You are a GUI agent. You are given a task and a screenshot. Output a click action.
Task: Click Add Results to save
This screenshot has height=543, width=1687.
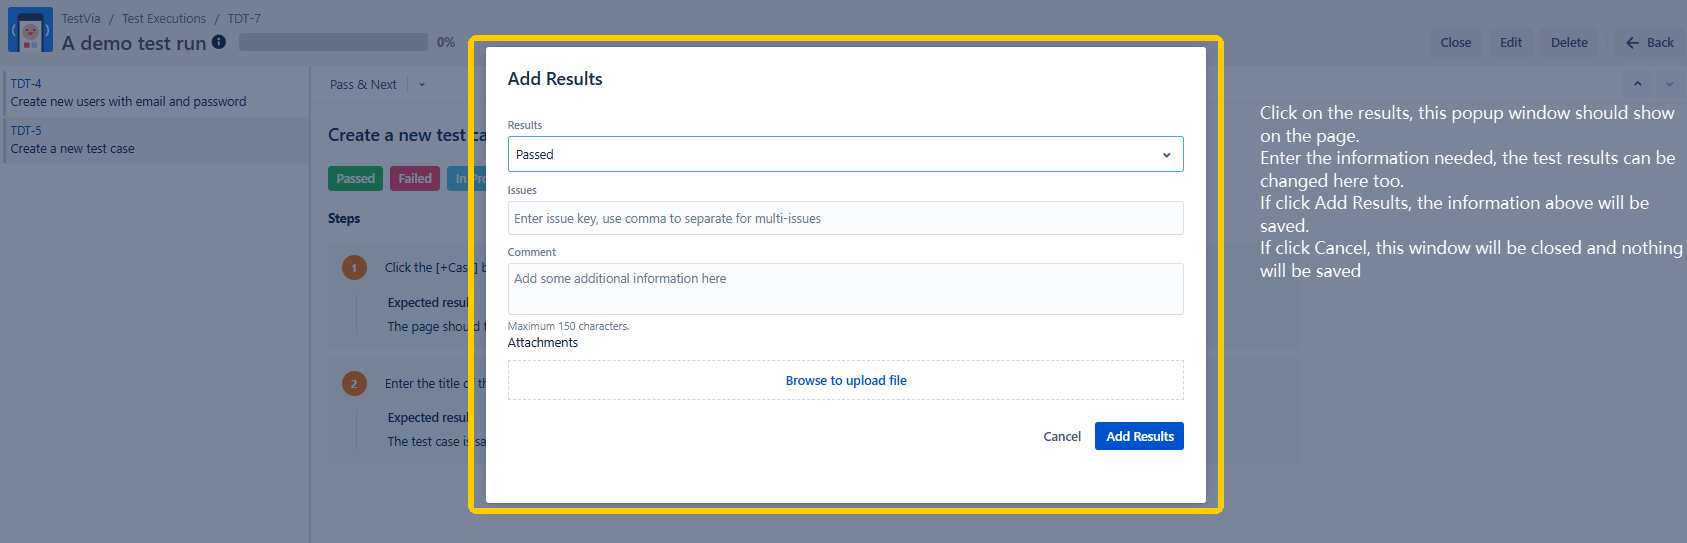[1139, 436]
